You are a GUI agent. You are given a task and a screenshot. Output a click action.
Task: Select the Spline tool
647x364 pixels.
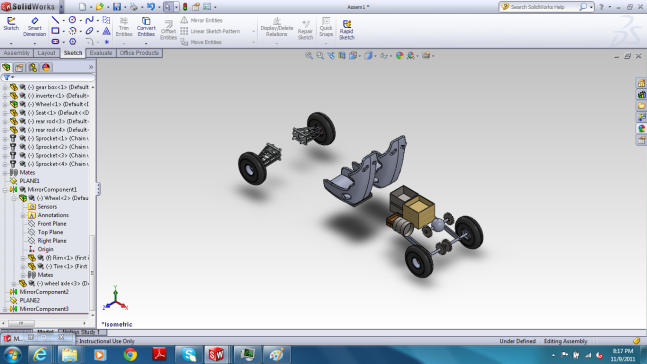tap(89, 20)
